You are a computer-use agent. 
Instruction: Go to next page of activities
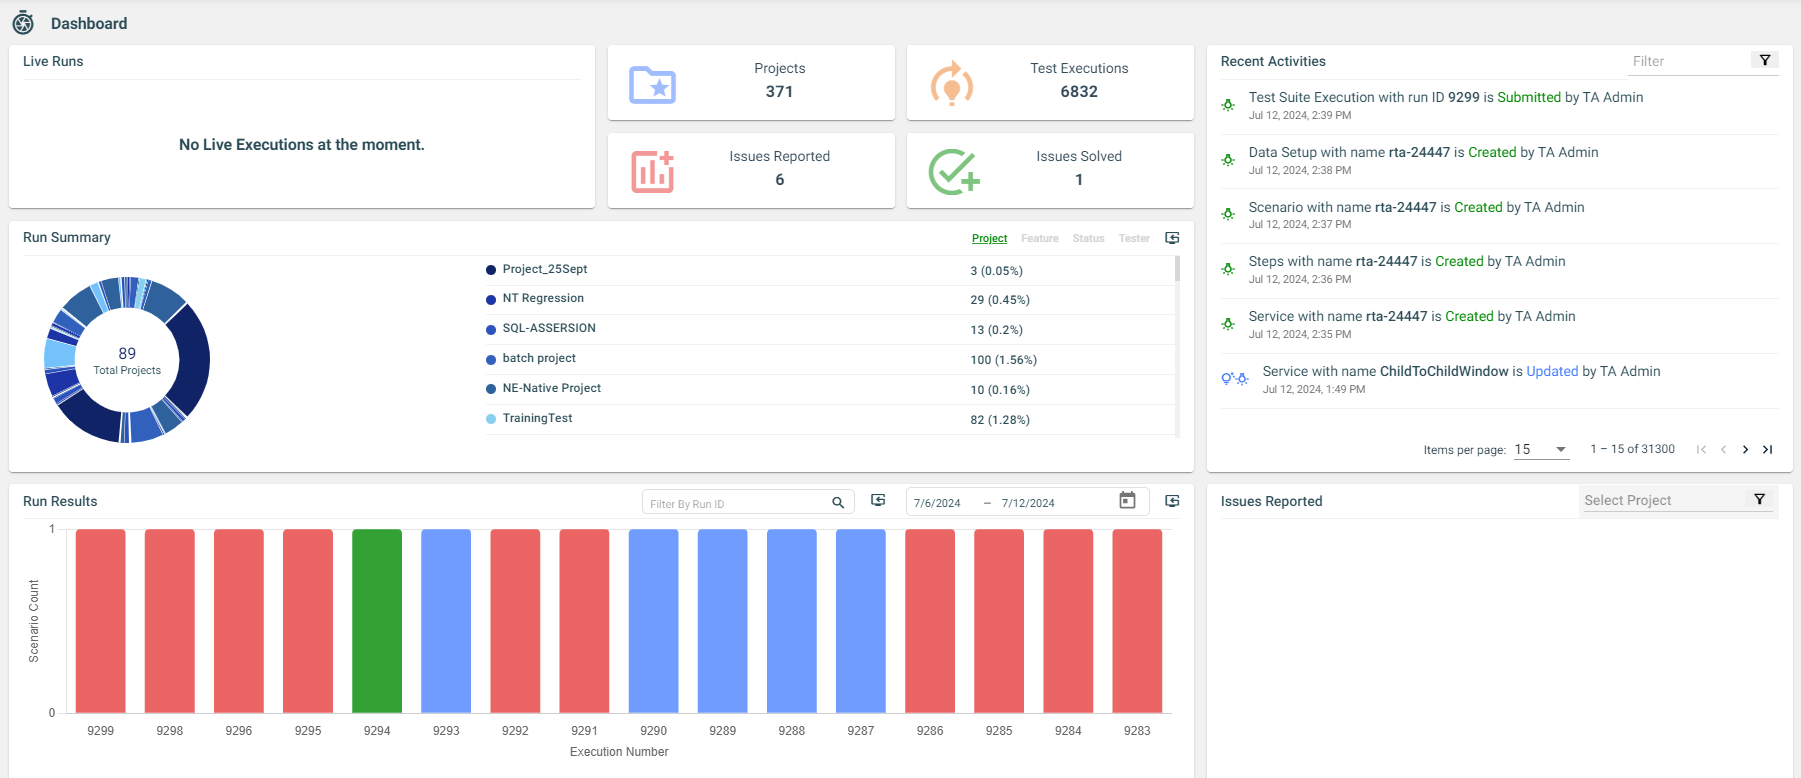(1745, 450)
